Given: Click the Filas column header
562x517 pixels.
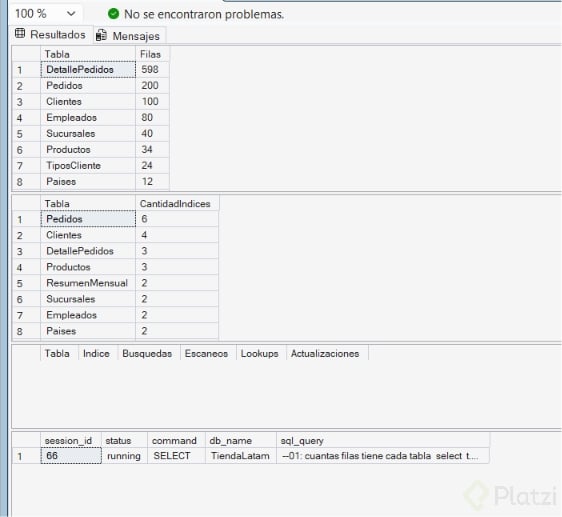Looking at the screenshot, I should [x=152, y=54].
